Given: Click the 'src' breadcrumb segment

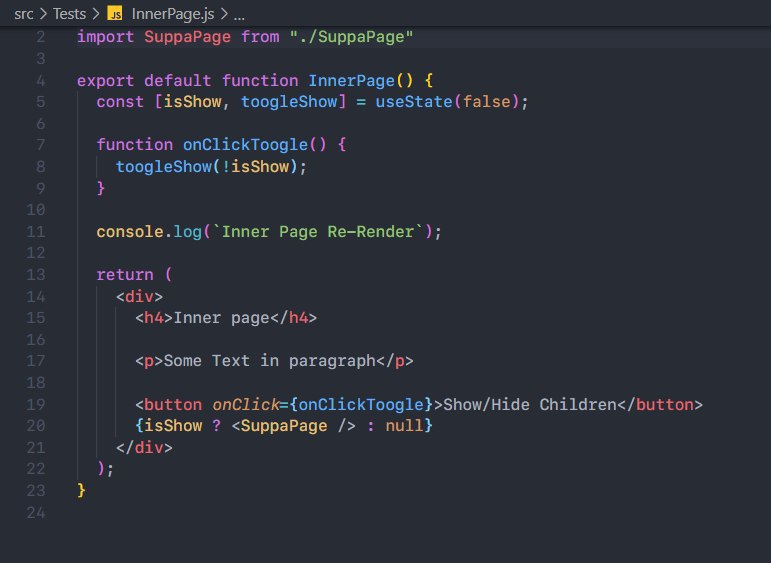Looking at the screenshot, I should pos(24,14).
